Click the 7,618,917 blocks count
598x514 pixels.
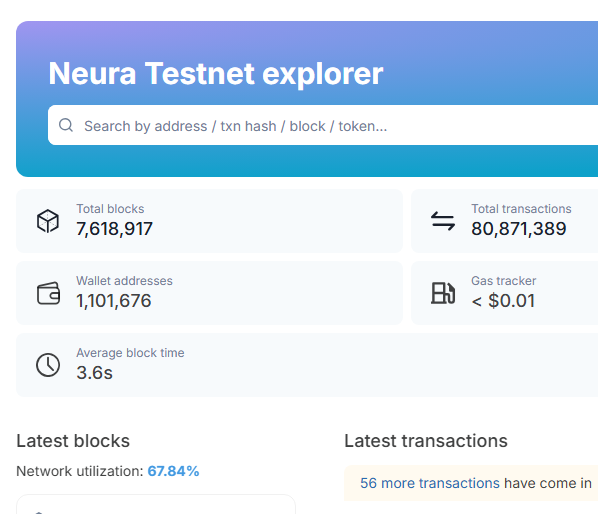click(x=114, y=229)
